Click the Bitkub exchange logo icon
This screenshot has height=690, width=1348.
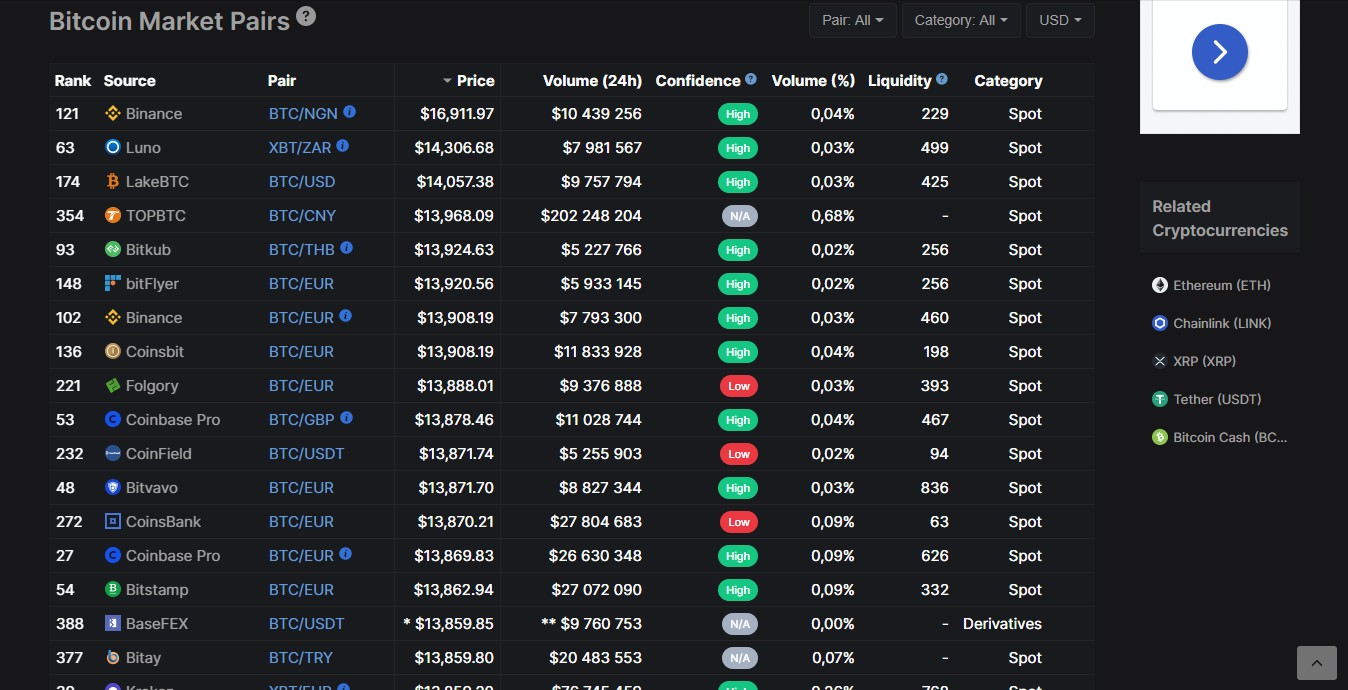click(x=113, y=249)
